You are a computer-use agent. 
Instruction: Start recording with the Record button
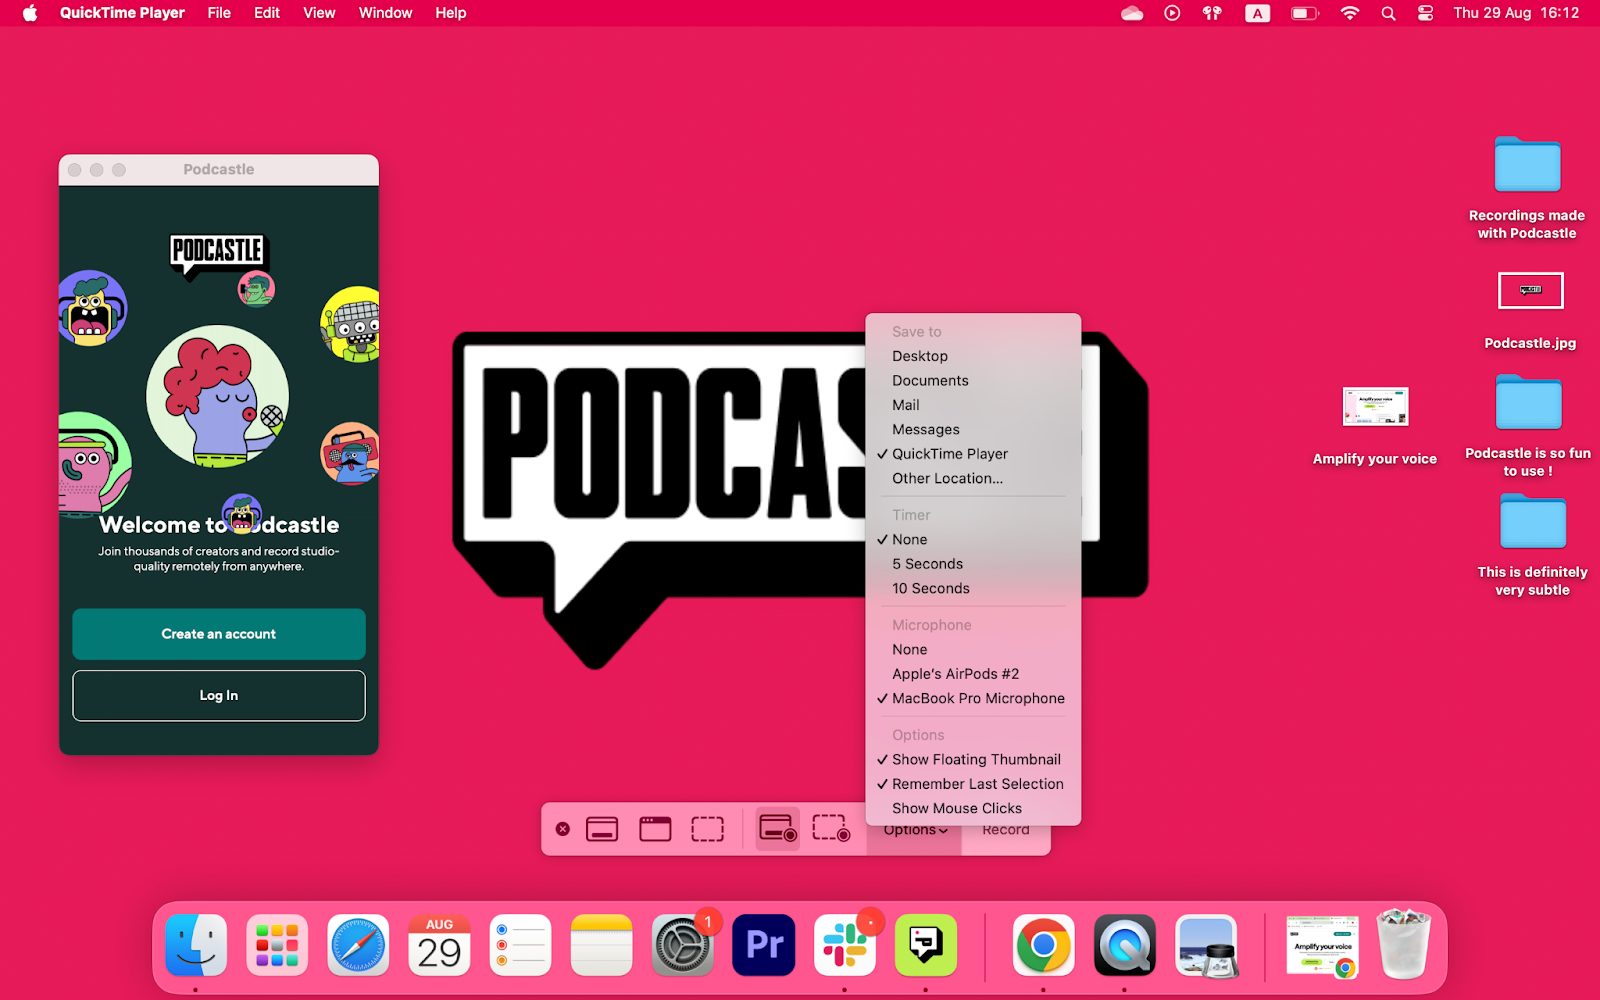pos(1006,830)
